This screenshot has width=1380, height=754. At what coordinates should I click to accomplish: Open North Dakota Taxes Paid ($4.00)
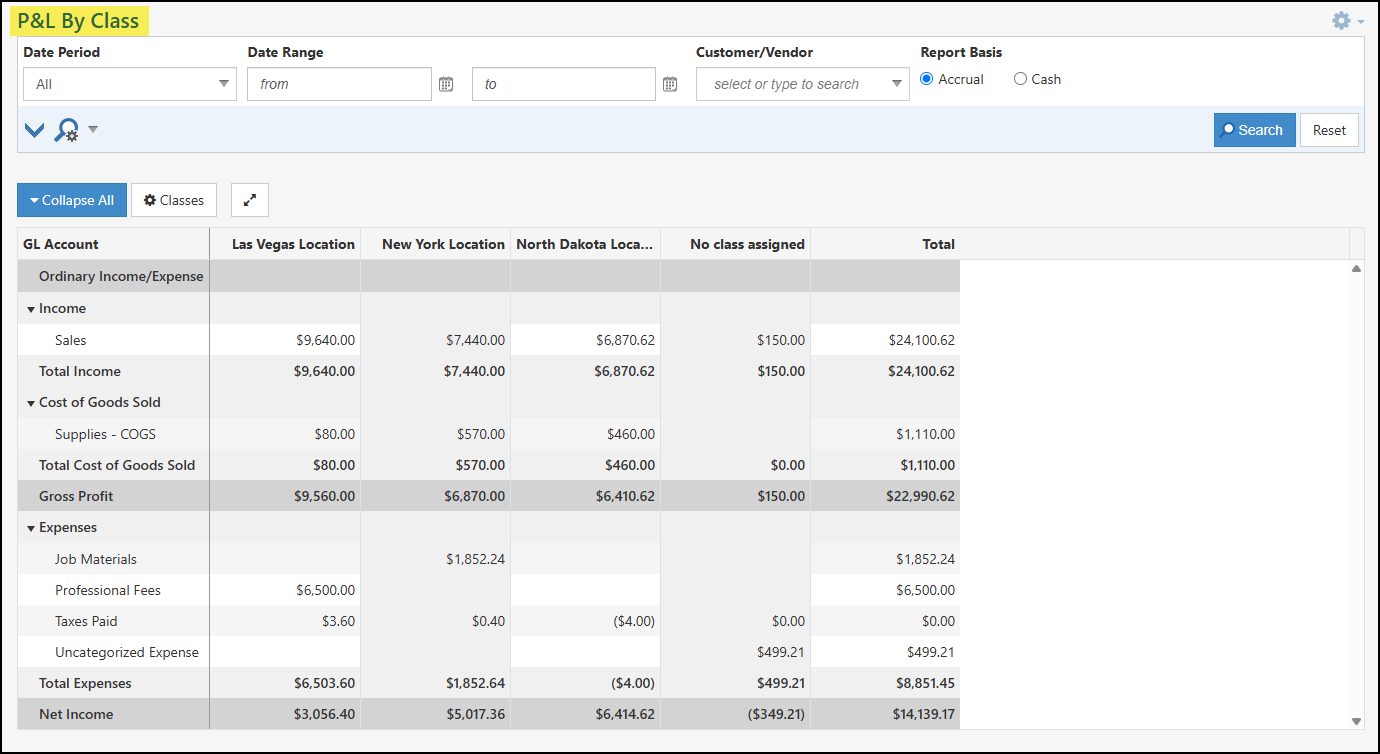tap(634, 621)
